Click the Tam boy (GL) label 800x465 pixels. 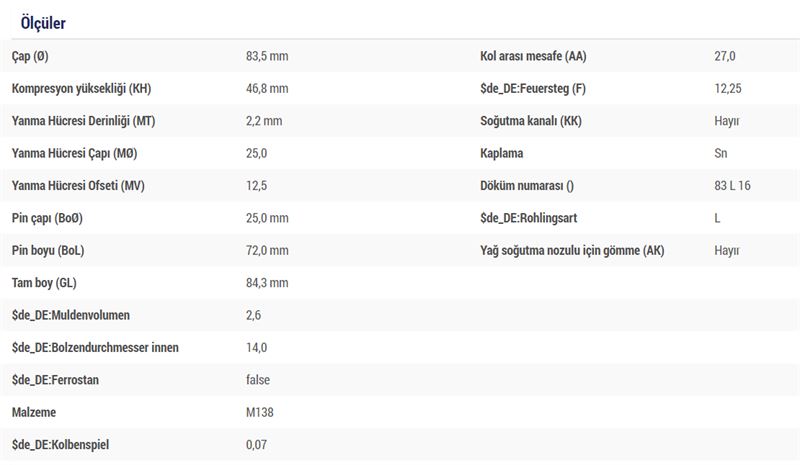tap(44, 283)
